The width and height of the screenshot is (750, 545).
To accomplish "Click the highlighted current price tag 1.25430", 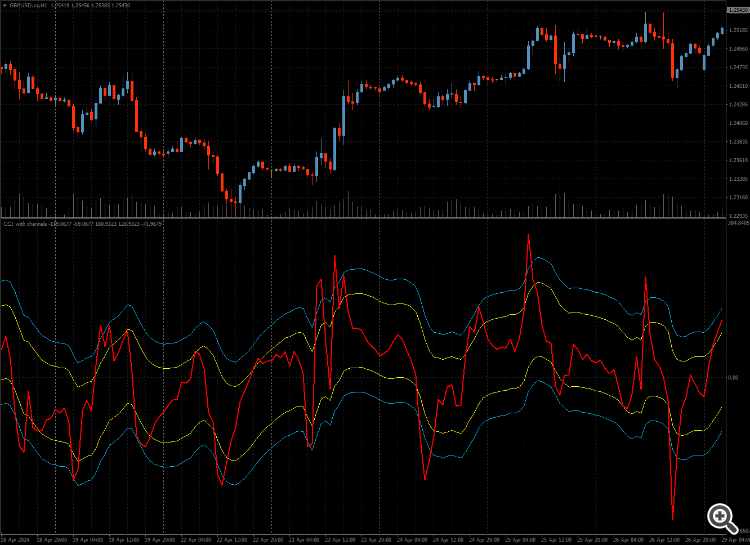I will click(x=738, y=10).
